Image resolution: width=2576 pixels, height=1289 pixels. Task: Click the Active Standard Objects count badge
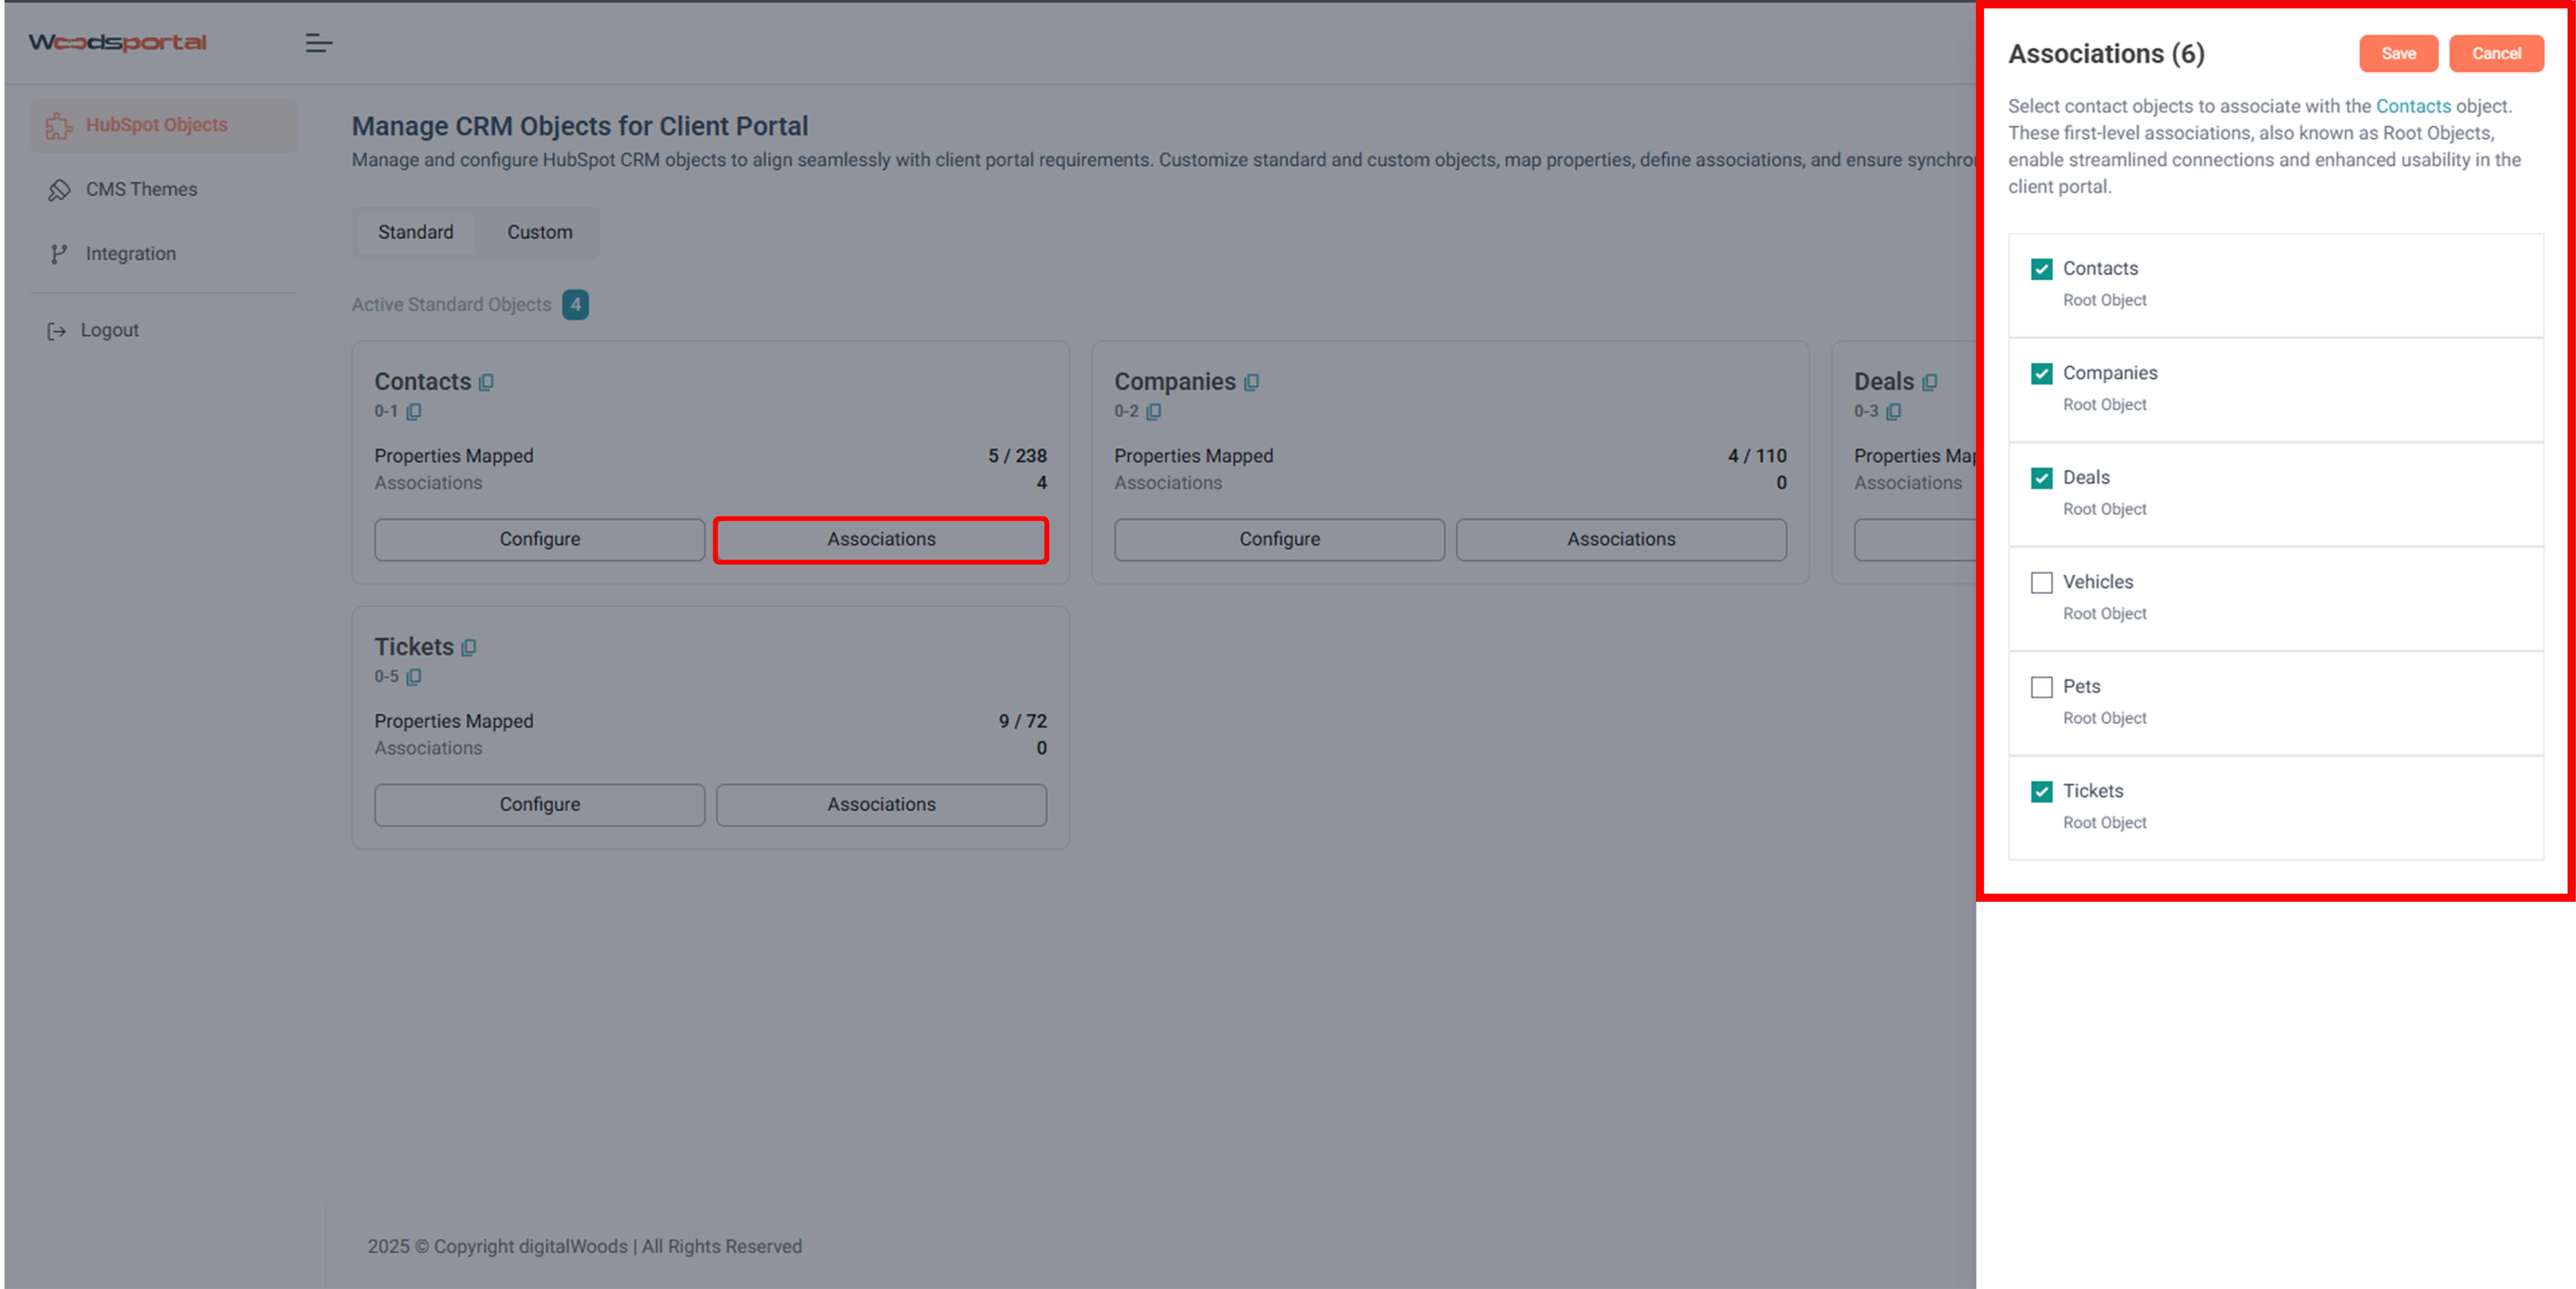(575, 305)
